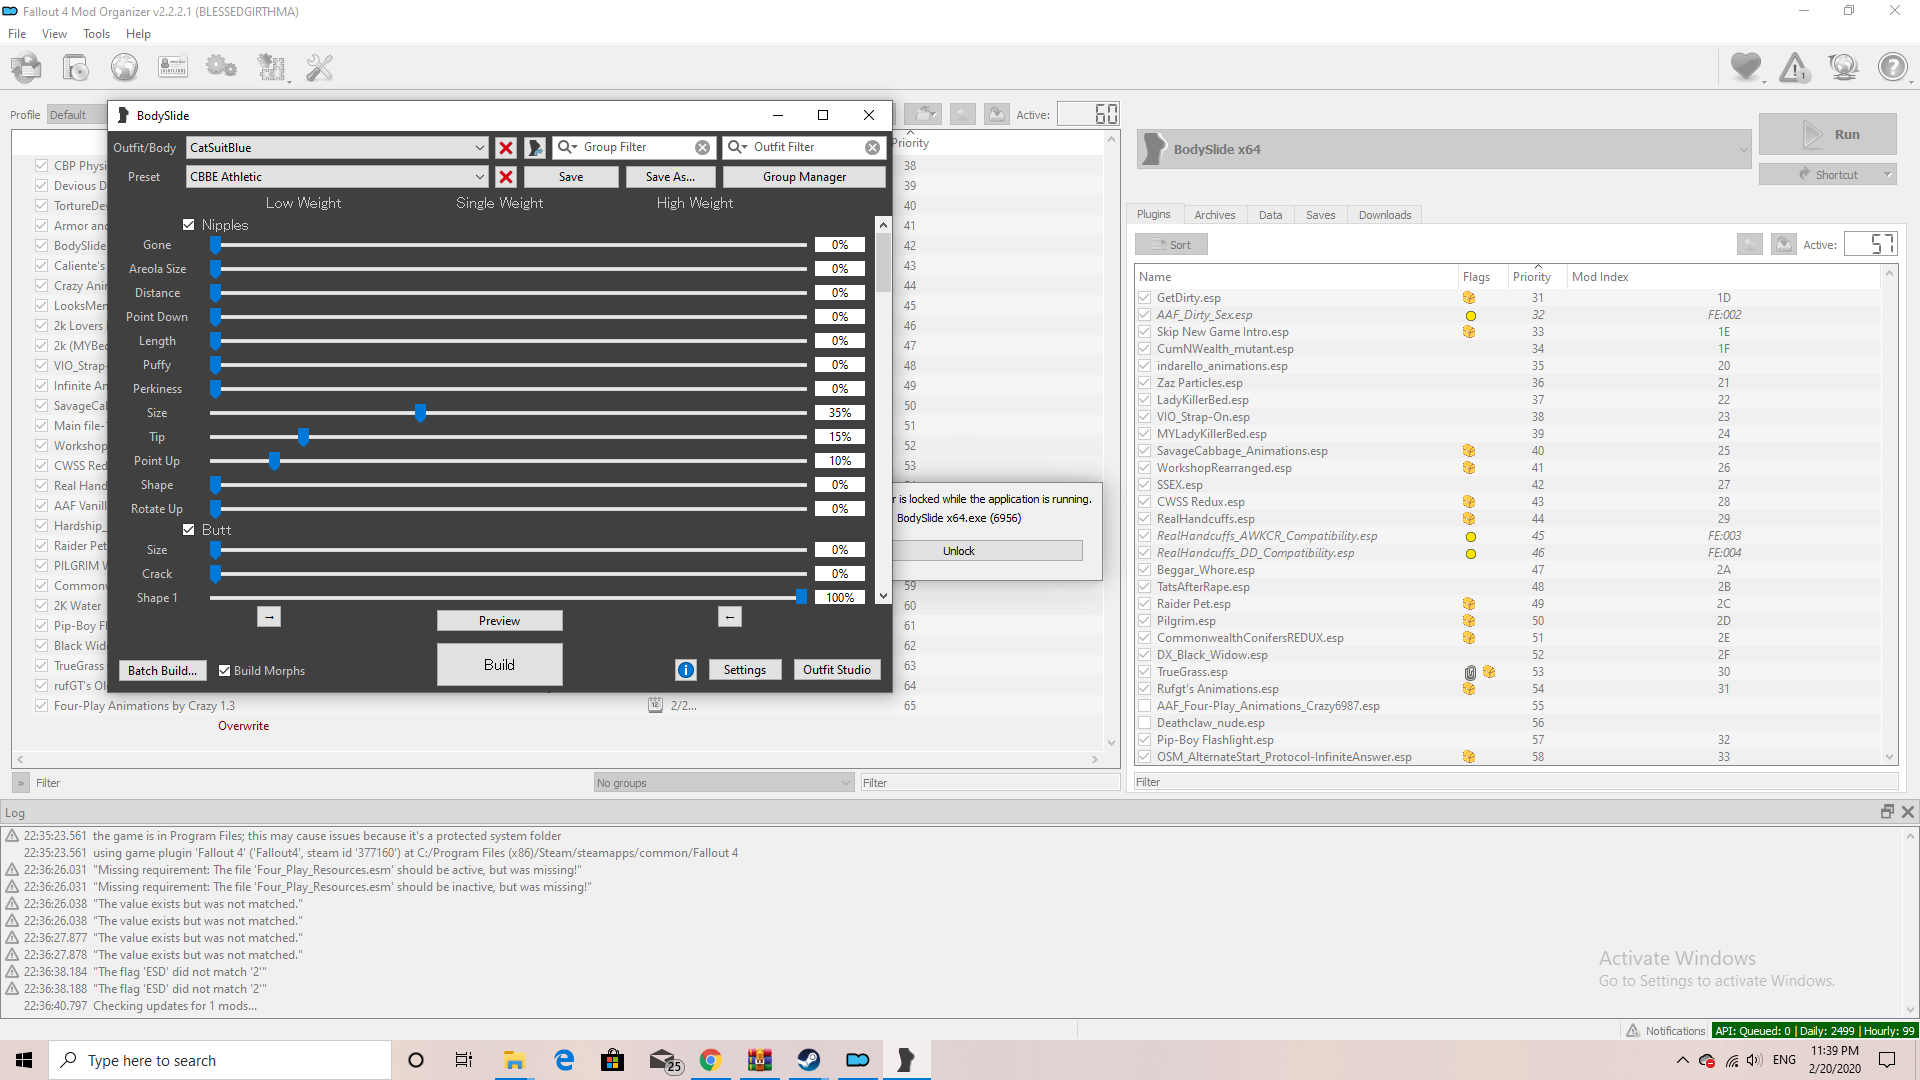This screenshot has height=1080, width=1920.
Task: Open the Windows Start menu
Action: click(x=24, y=1060)
